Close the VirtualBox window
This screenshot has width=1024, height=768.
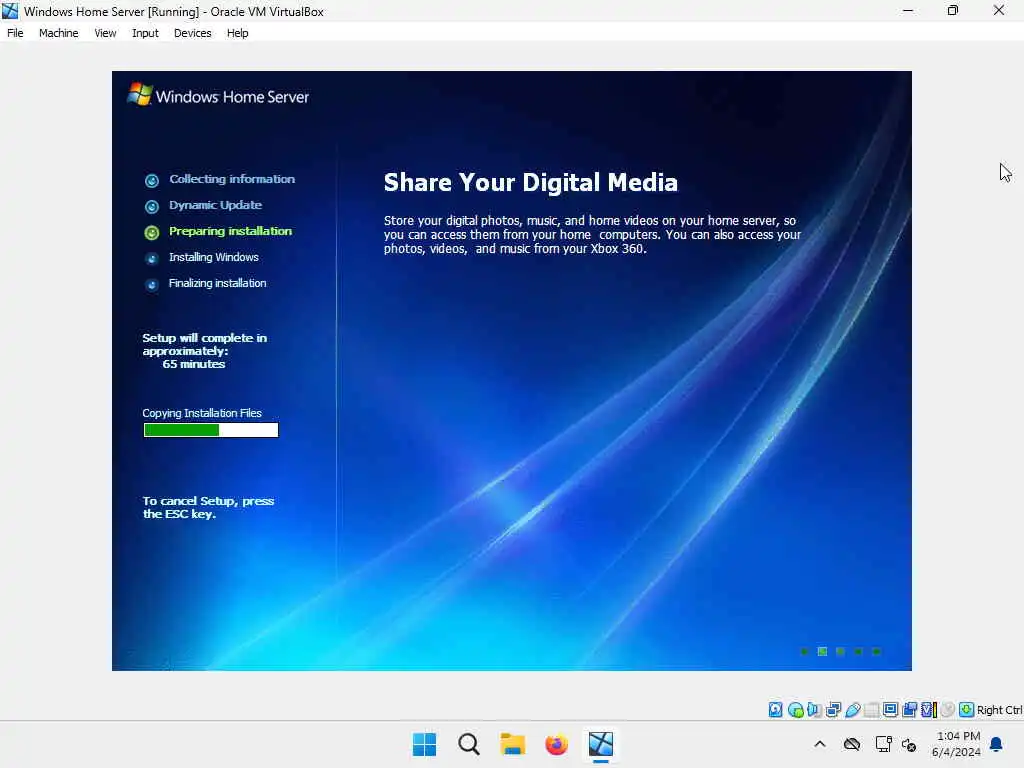(999, 10)
